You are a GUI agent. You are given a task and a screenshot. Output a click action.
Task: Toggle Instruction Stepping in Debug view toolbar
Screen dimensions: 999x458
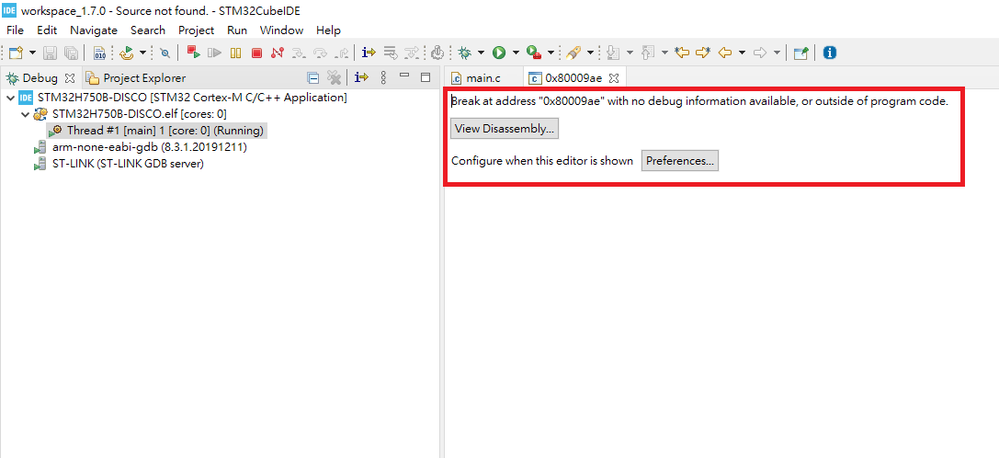pos(362,78)
